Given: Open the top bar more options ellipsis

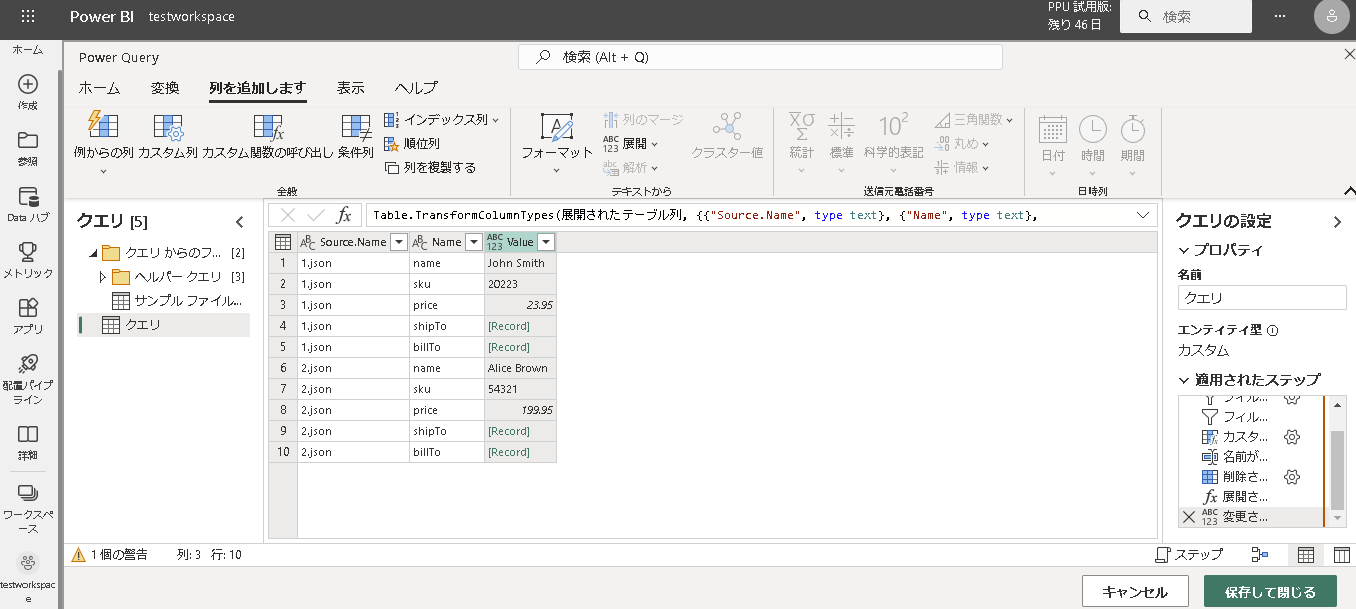Looking at the screenshot, I should 1280,17.
